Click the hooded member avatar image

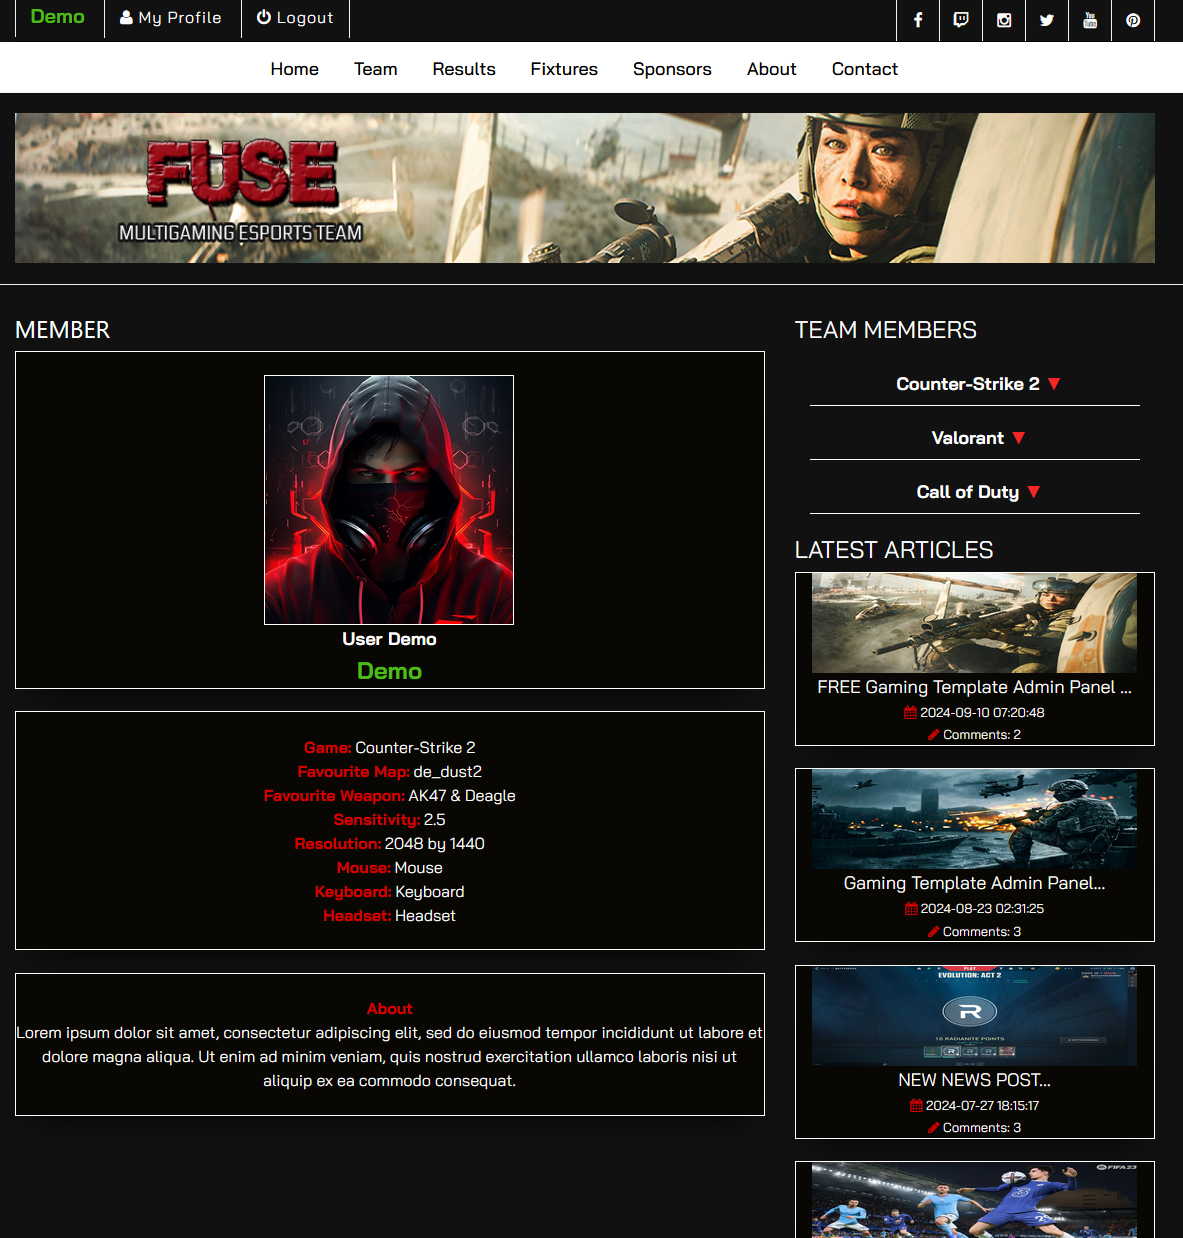pyautogui.click(x=389, y=500)
